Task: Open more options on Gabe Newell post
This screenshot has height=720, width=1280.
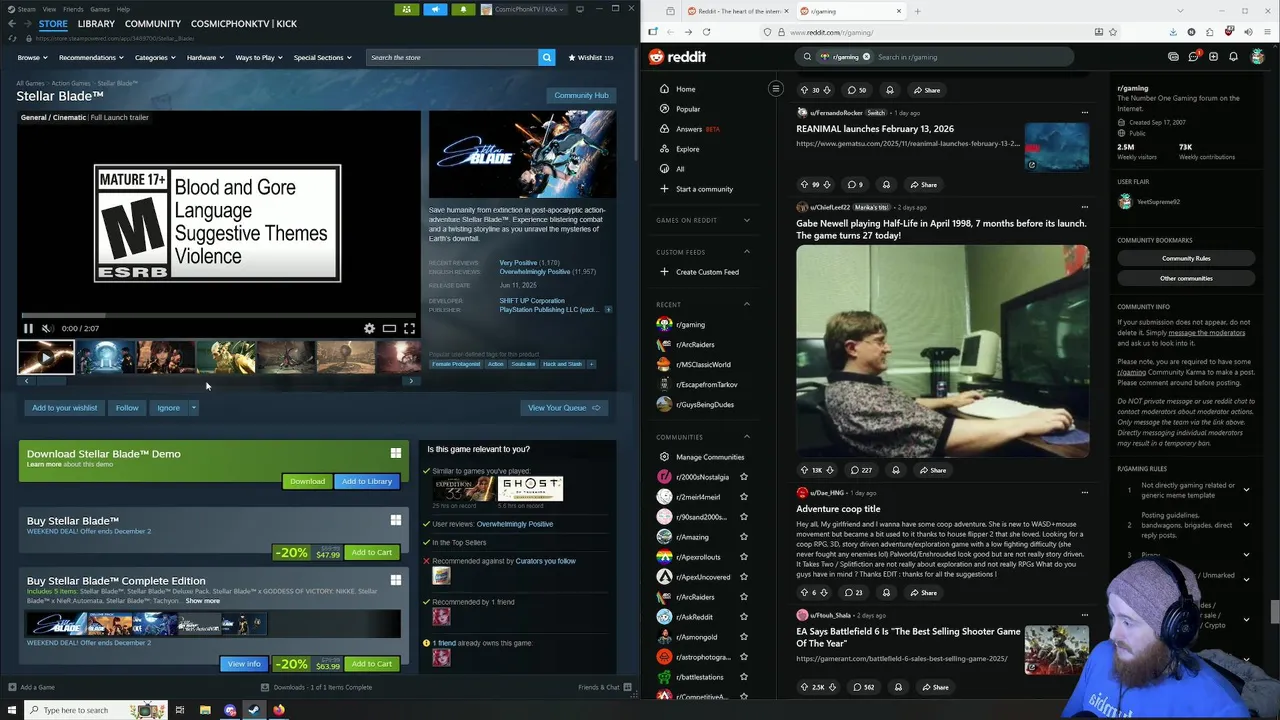Action: [1084, 207]
